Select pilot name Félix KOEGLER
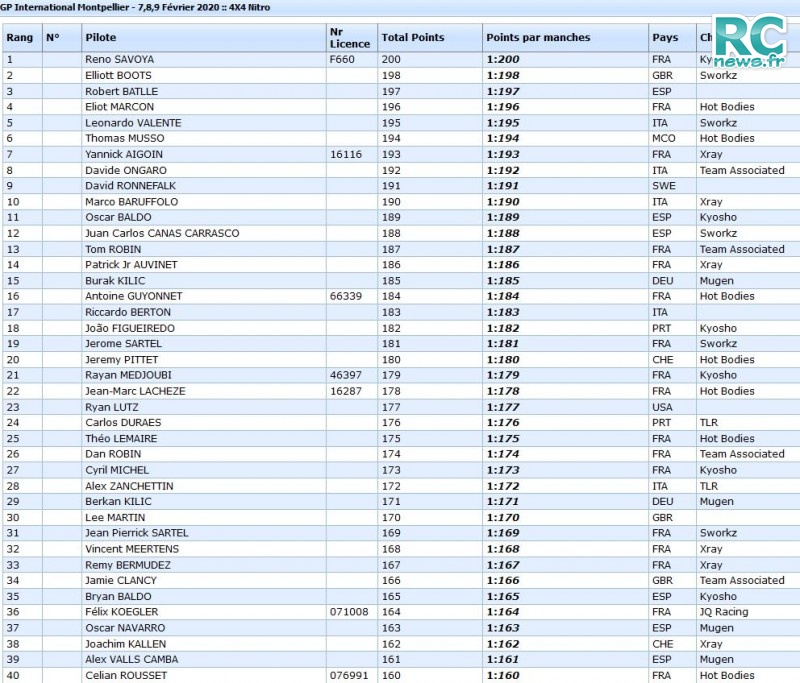This screenshot has height=683, width=800. point(122,613)
